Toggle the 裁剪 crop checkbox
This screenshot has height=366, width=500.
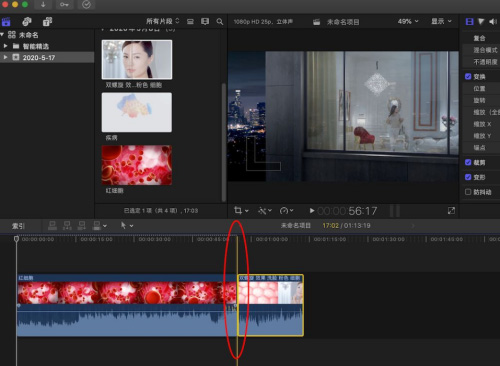[468, 162]
